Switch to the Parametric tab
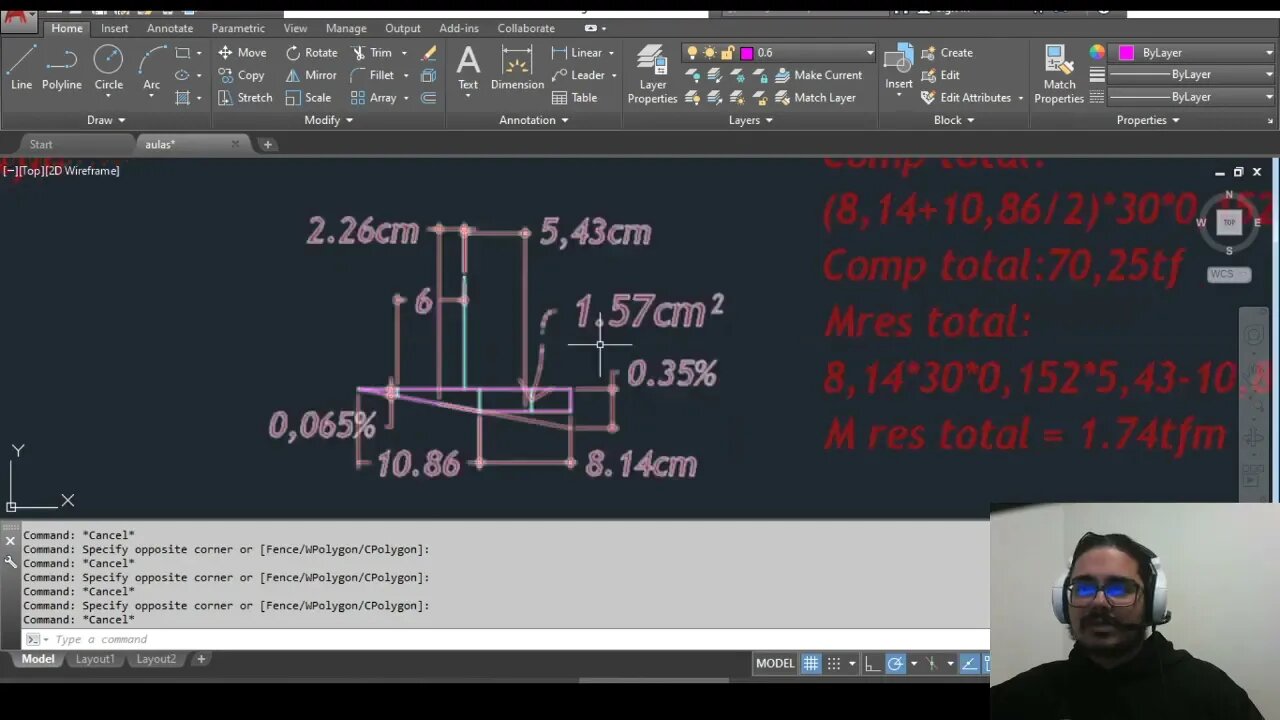 [x=238, y=28]
